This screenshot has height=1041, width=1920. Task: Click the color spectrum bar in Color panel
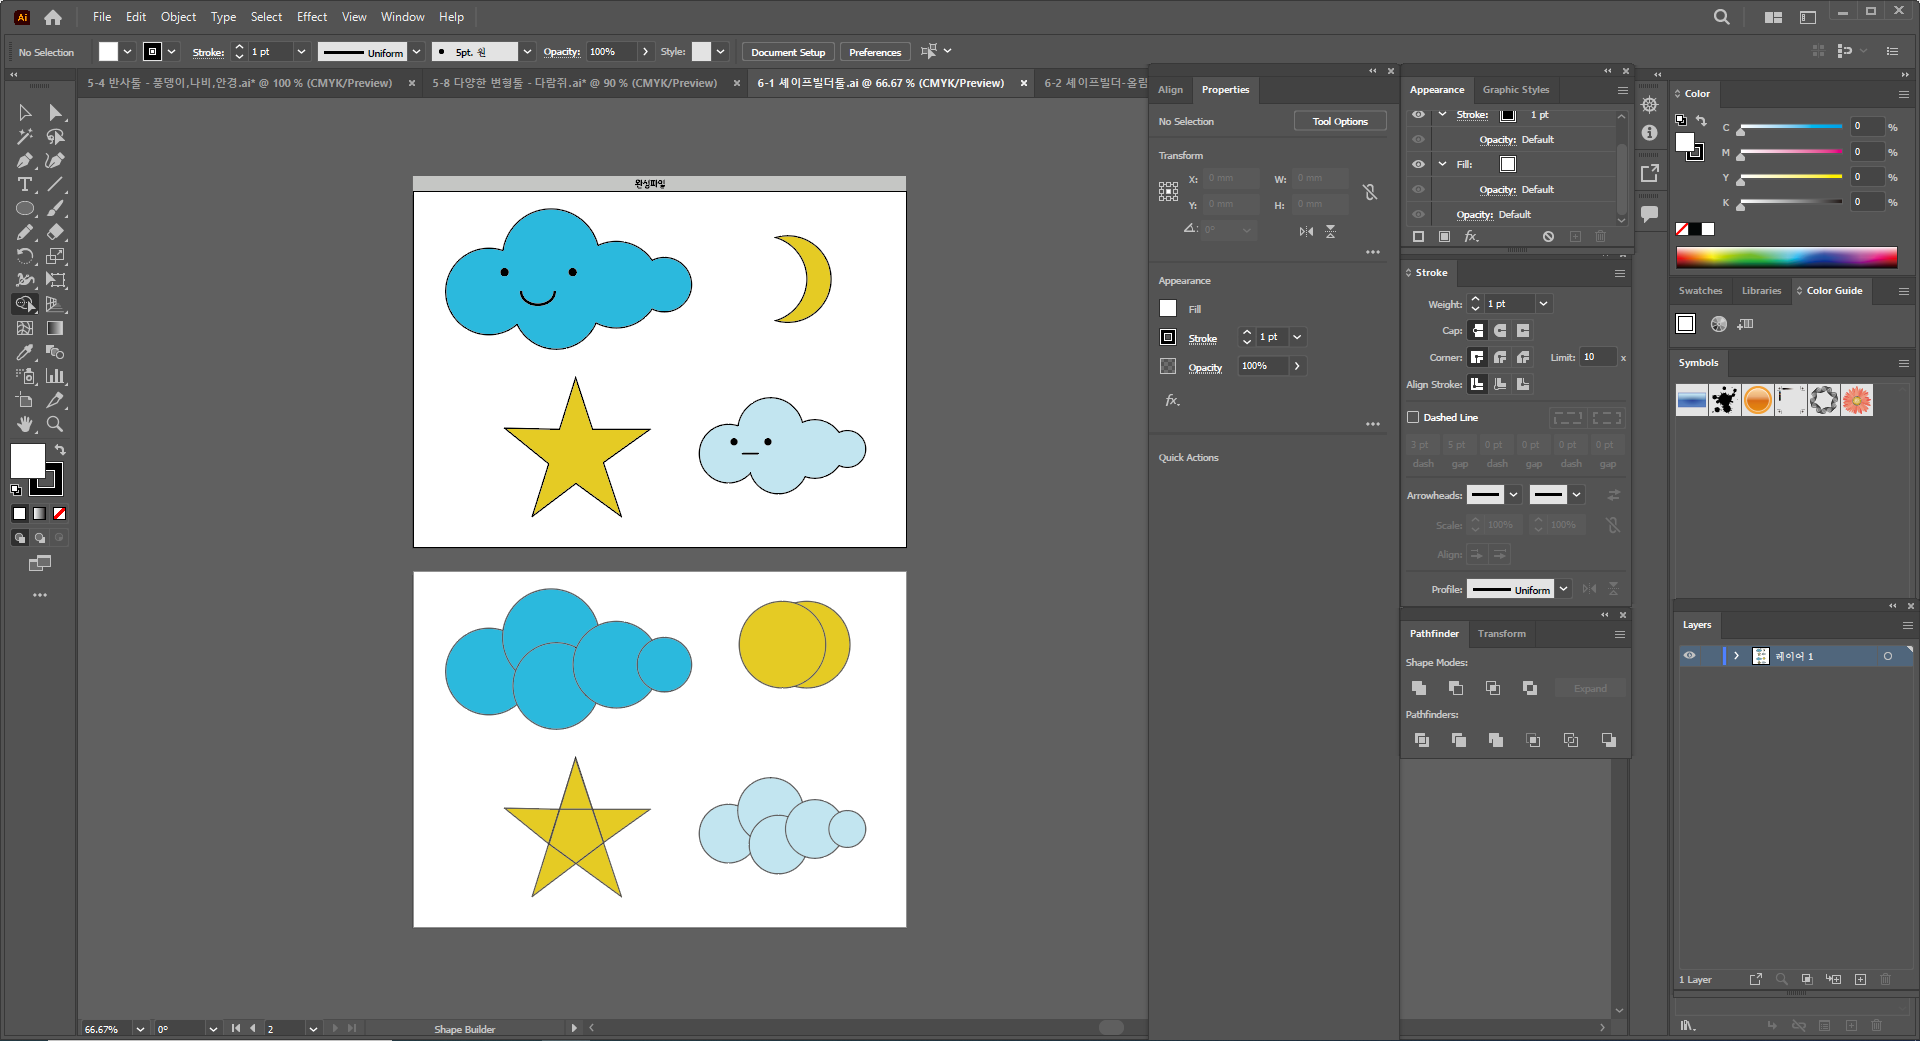click(1786, 257)
